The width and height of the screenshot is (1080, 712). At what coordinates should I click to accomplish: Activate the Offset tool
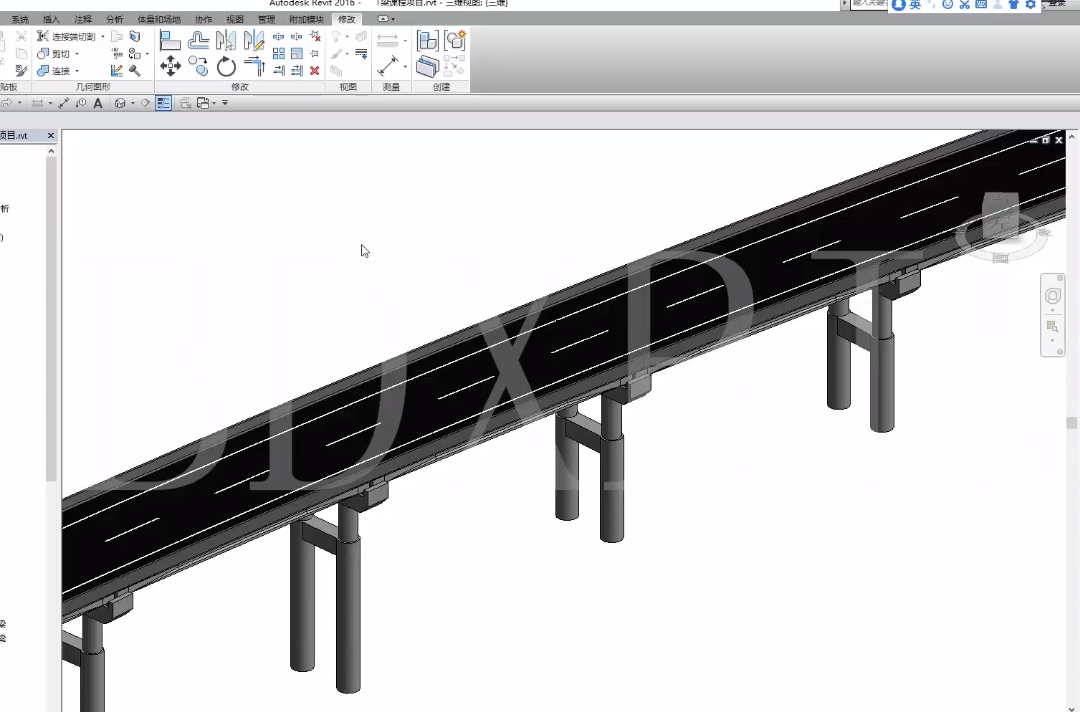pos(198,41)
